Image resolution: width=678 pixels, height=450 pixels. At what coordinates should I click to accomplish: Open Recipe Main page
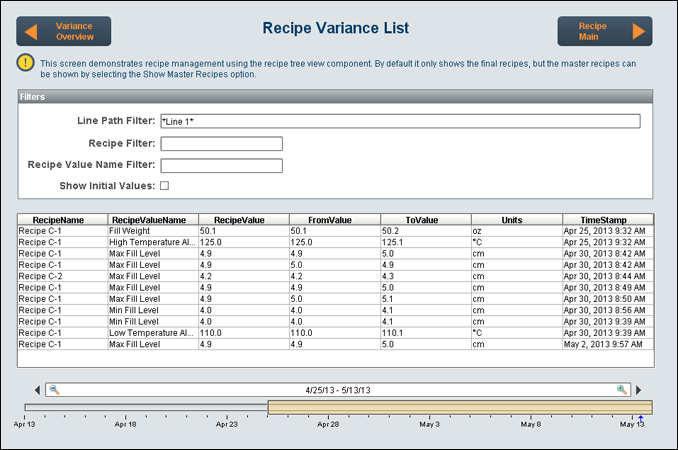point(604,31)
